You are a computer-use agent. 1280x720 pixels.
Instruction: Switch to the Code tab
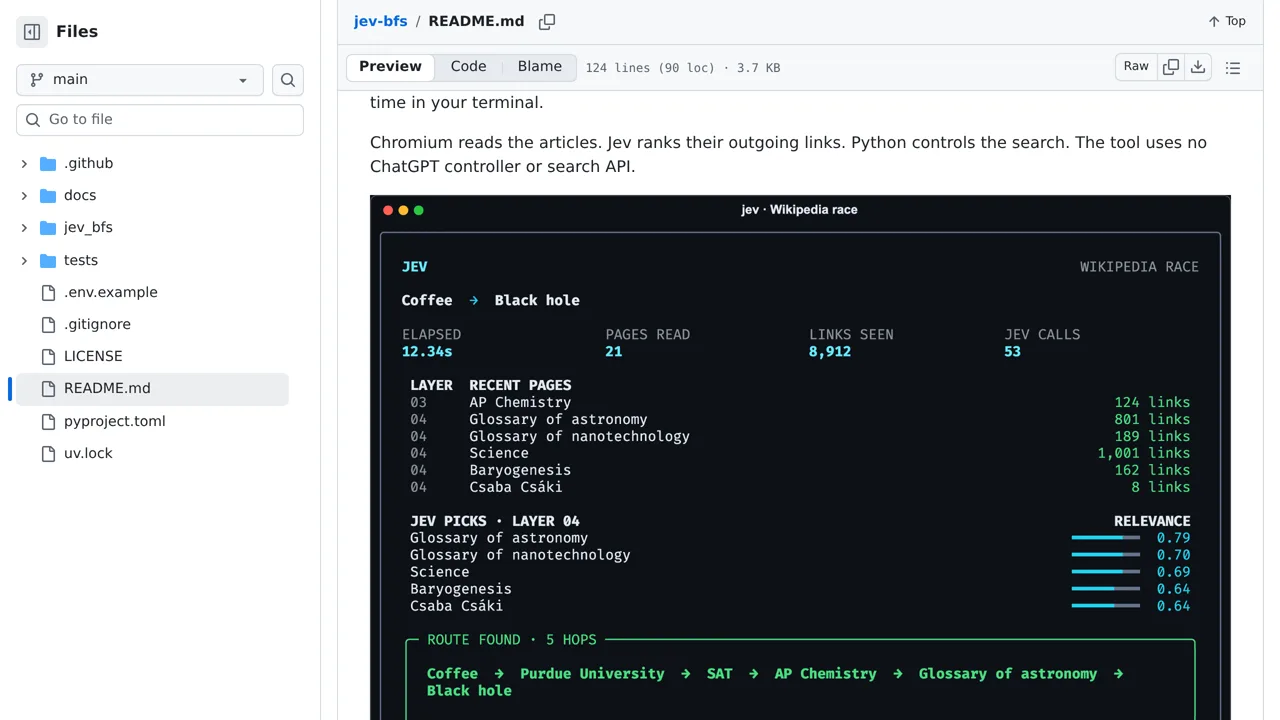468,67
